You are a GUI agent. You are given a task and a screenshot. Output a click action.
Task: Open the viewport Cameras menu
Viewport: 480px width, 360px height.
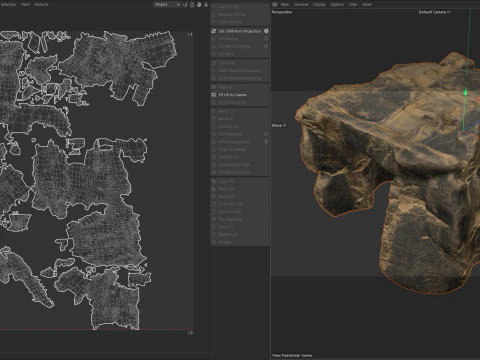coord(301,5)
